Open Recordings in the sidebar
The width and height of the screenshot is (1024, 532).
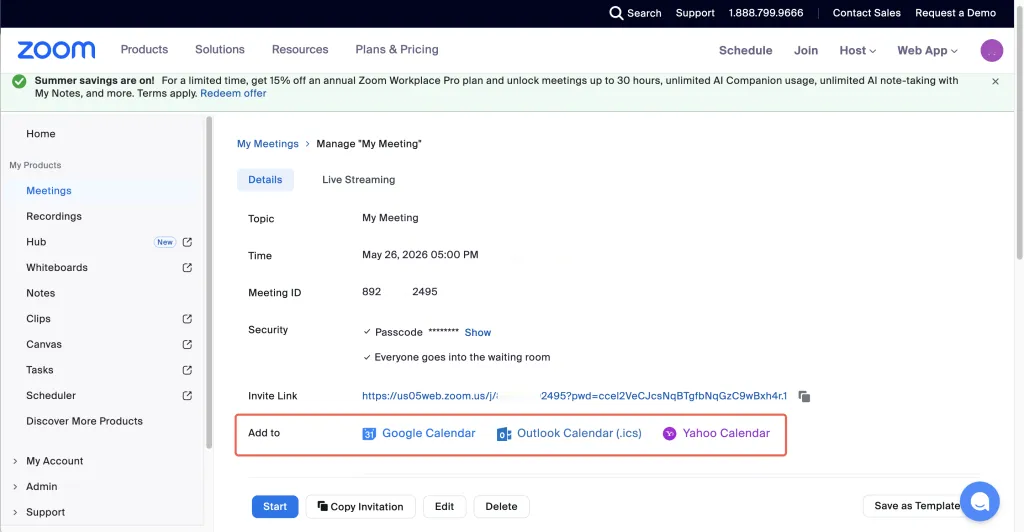54,216
